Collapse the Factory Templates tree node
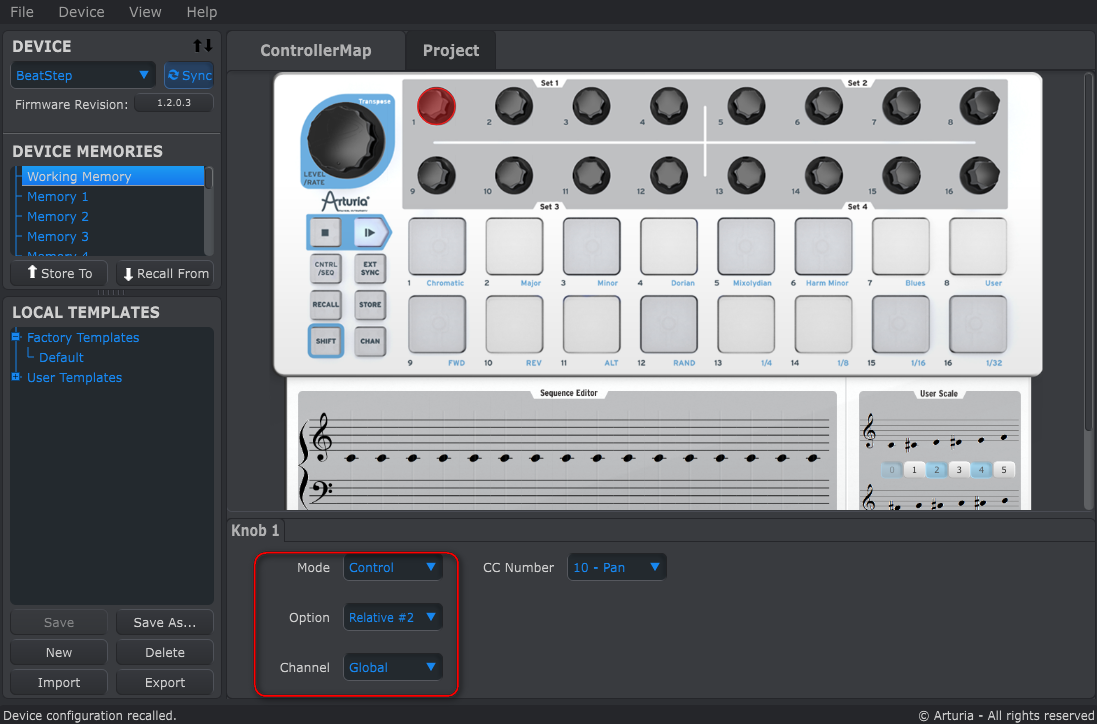This screenshot has height=724, width=1097. click(x=16, y=337)
